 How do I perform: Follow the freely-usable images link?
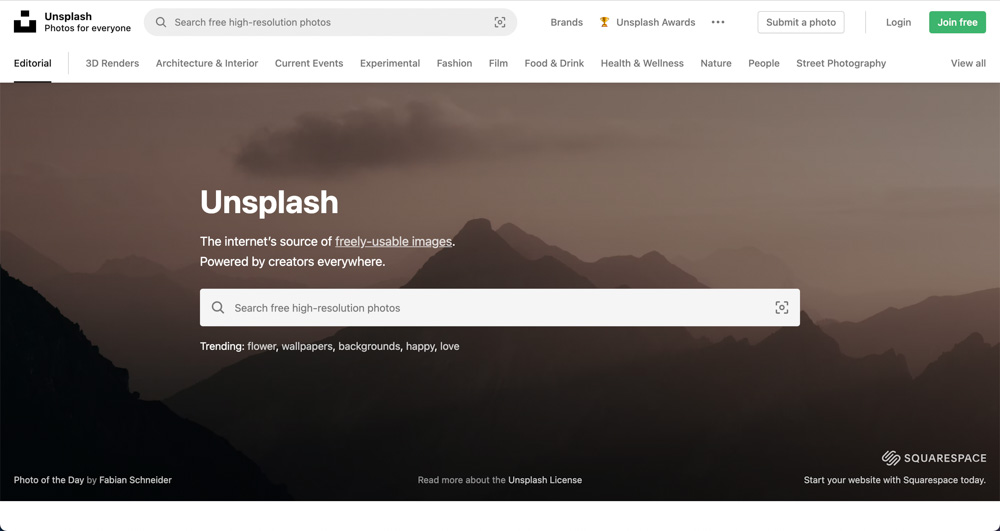point(393,242)
